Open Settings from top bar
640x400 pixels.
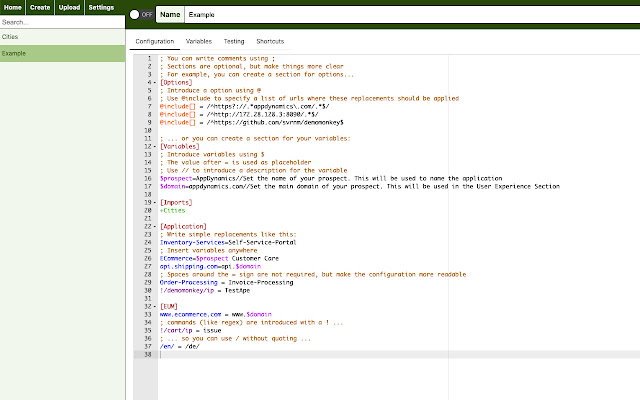pyautogui.click(x=101, y=7)
